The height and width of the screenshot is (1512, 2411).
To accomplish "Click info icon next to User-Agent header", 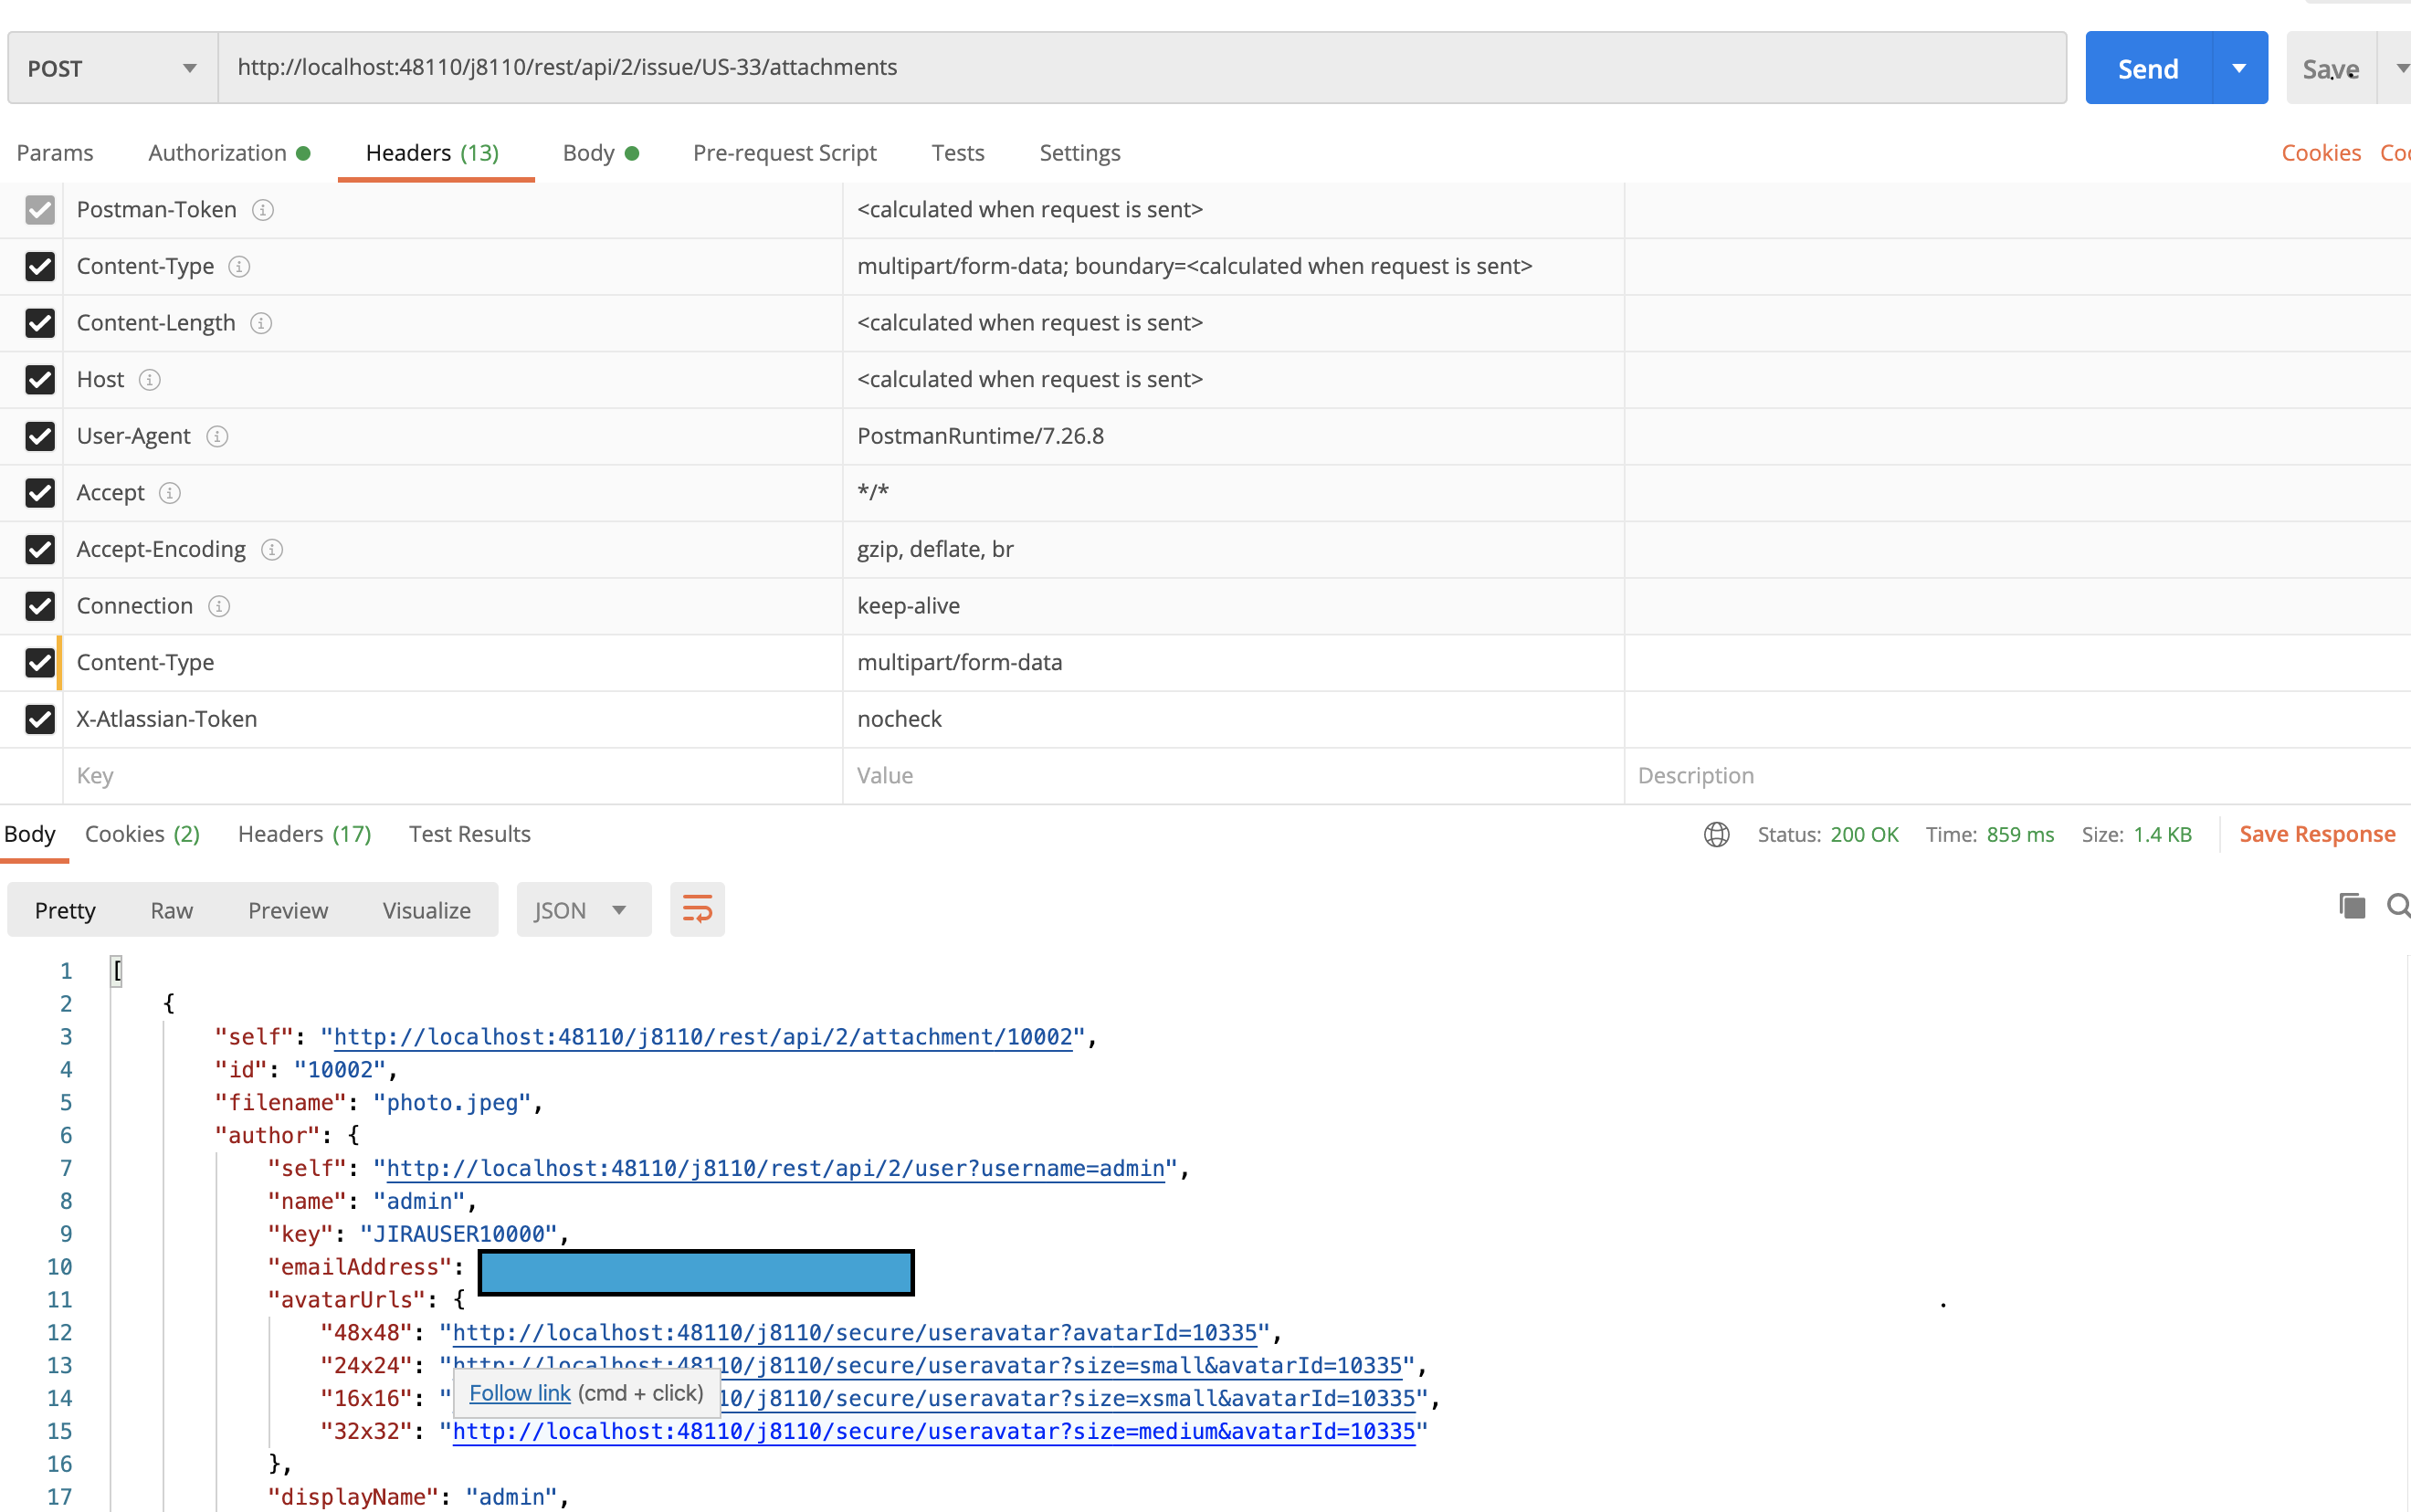I will (x=217, y=436).
